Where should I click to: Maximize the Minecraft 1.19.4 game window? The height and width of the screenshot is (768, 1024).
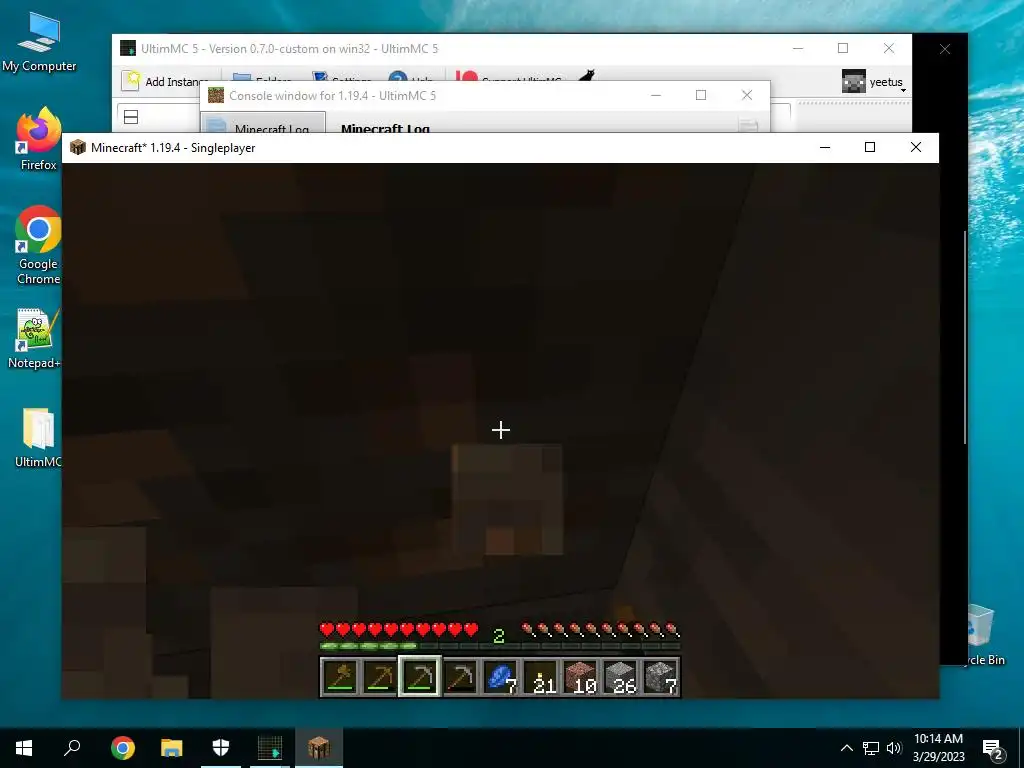click(870, 147)
